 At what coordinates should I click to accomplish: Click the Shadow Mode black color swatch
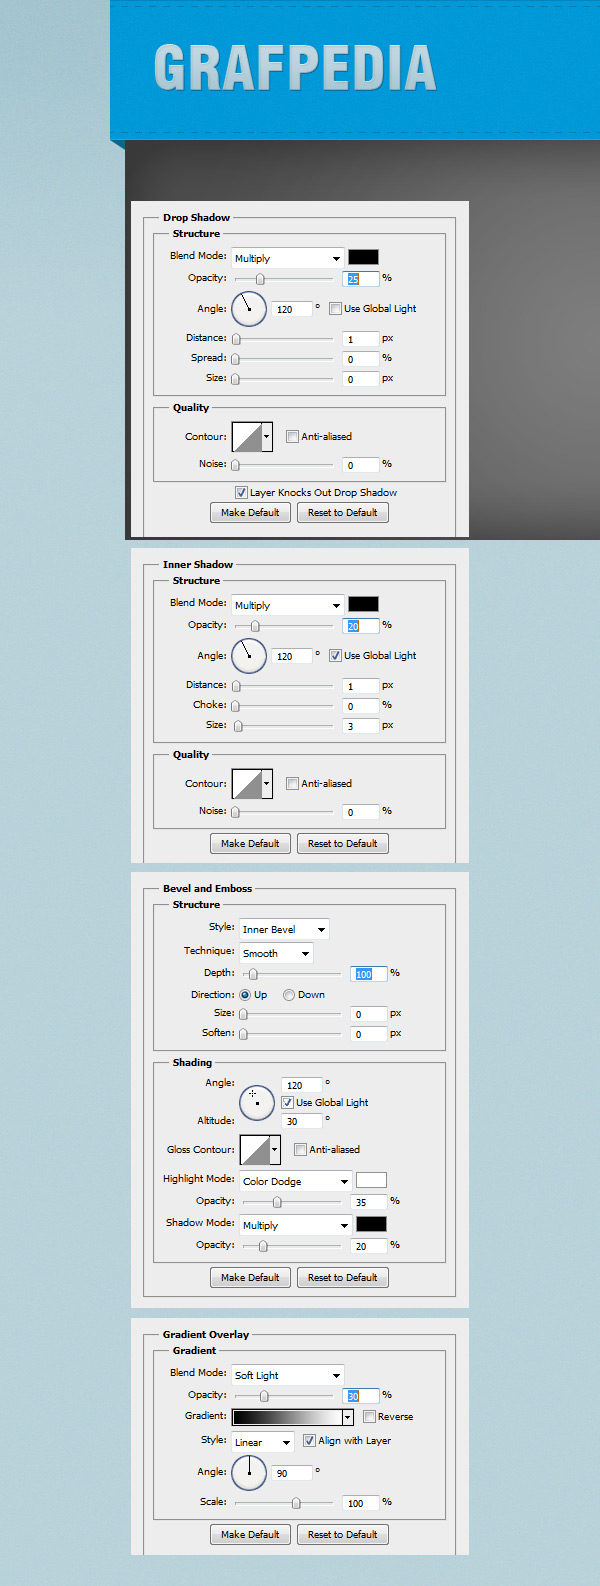pyautogui.click(x=371, y=1224)
